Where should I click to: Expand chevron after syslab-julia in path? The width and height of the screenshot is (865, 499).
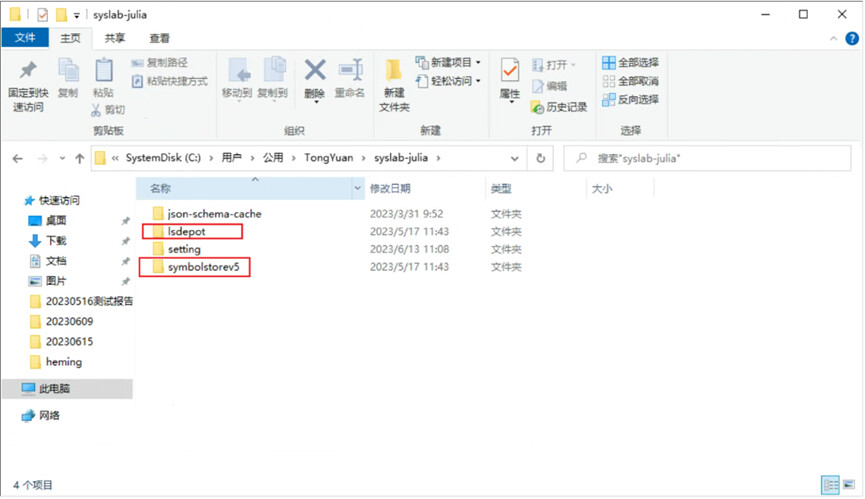pyautogui.click(x=439, y=159)
